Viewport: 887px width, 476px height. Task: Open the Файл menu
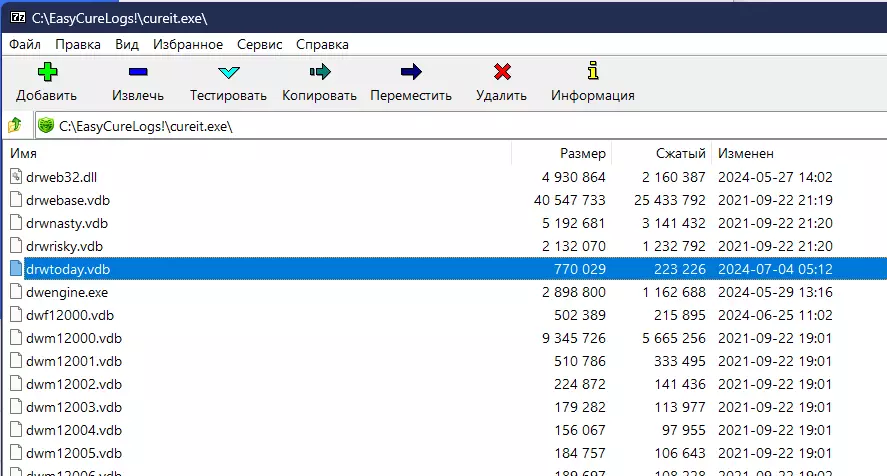click(x=25, y=44)
